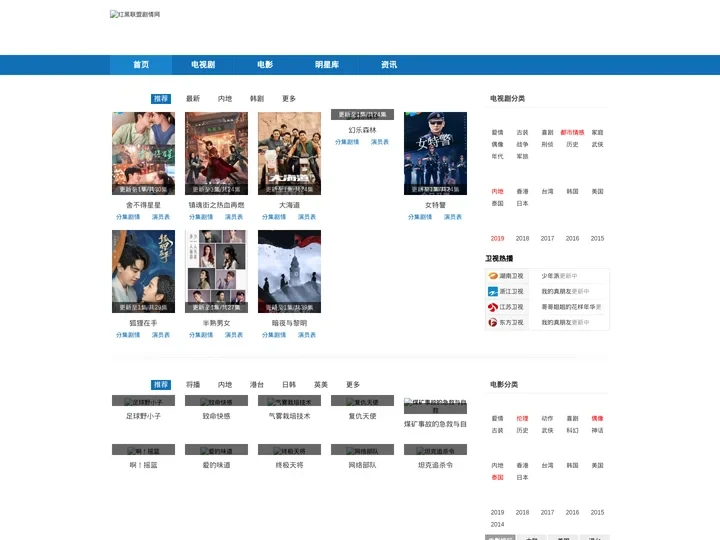Choose 伦理 in the movie categories
This screenshot has width=720, height=540.
[523, 419]
